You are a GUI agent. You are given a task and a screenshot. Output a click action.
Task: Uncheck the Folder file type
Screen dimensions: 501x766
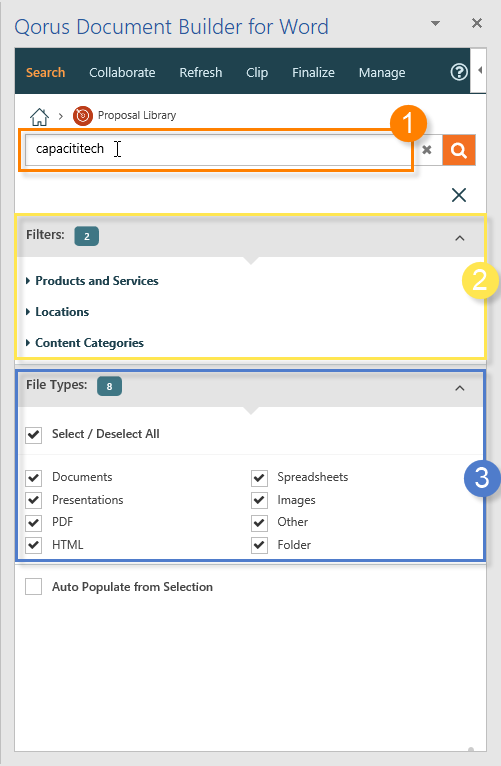point(259,545)
